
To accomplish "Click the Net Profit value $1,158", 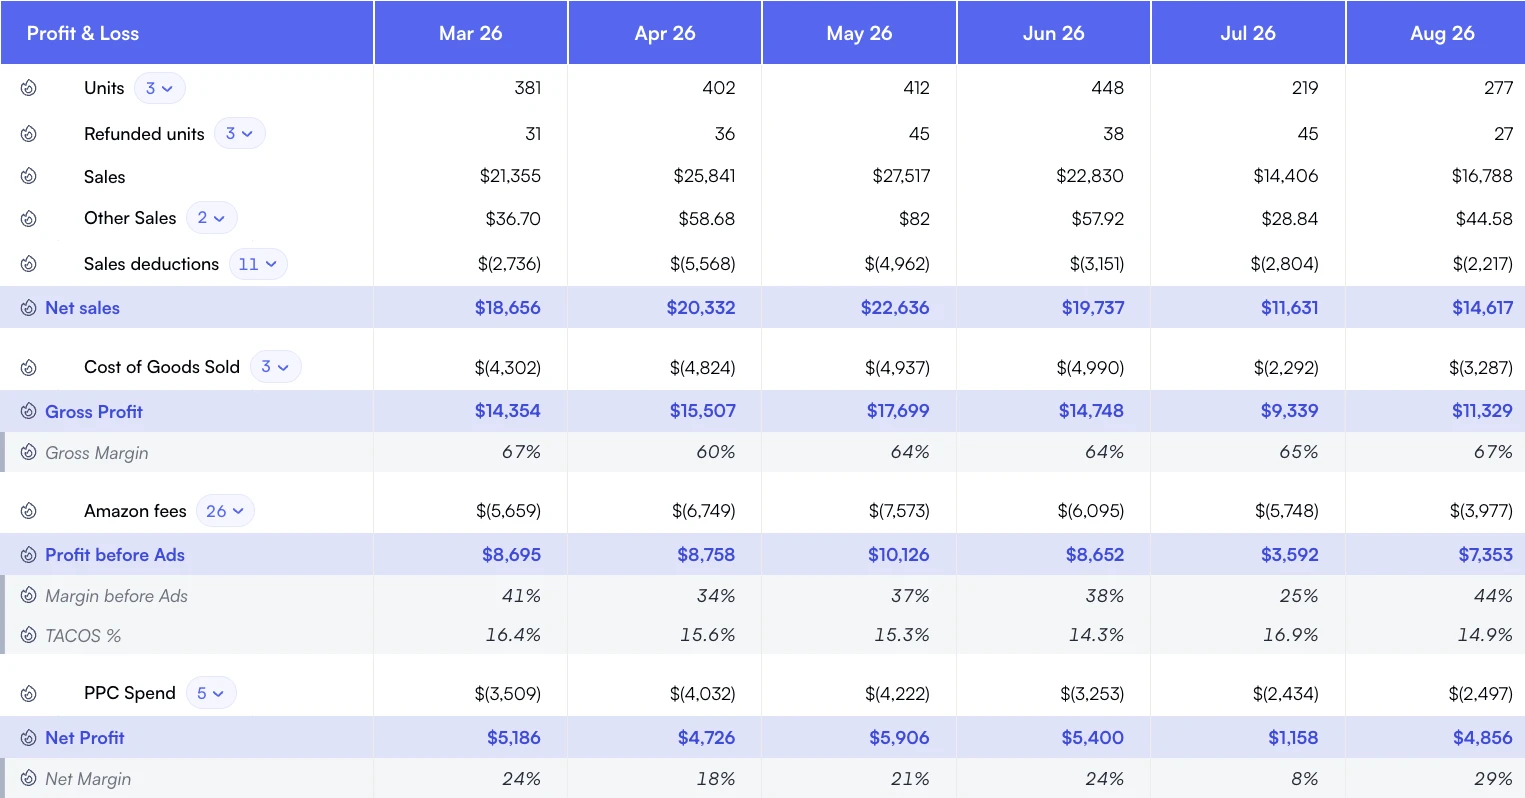I will click(1293, 738).
